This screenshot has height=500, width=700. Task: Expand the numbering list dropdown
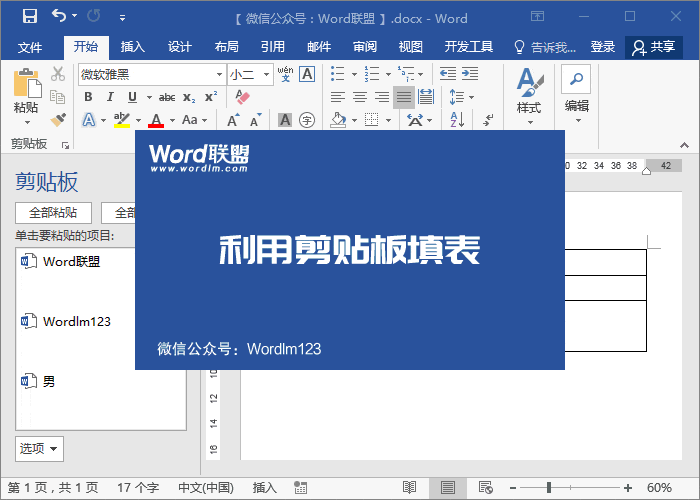point(388,74)
